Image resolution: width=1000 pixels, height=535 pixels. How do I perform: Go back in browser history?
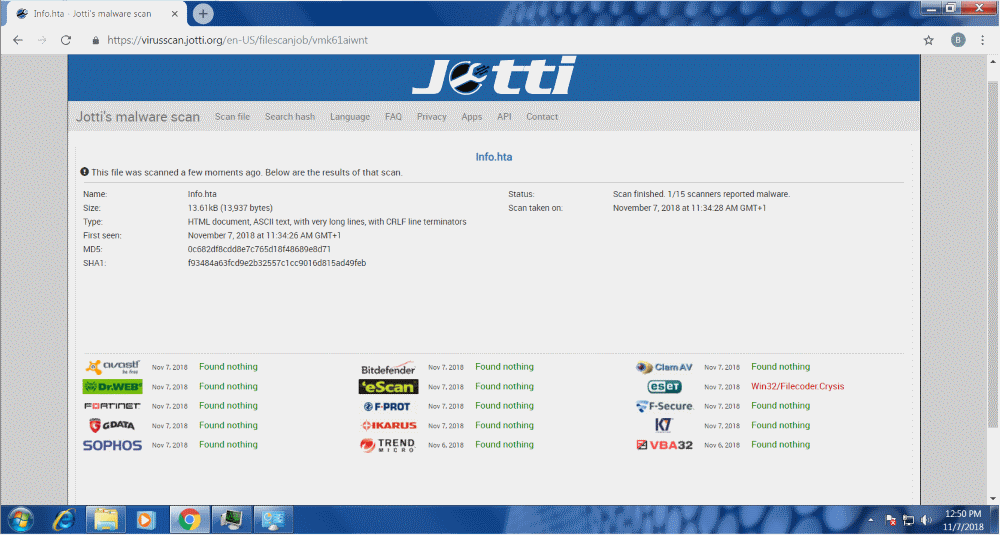tap(18, 40)
